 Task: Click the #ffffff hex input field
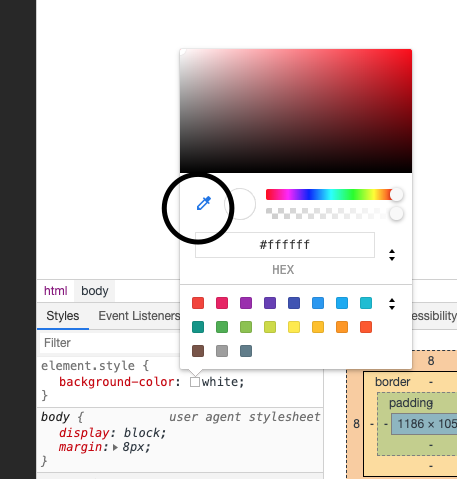coord(285,245)
